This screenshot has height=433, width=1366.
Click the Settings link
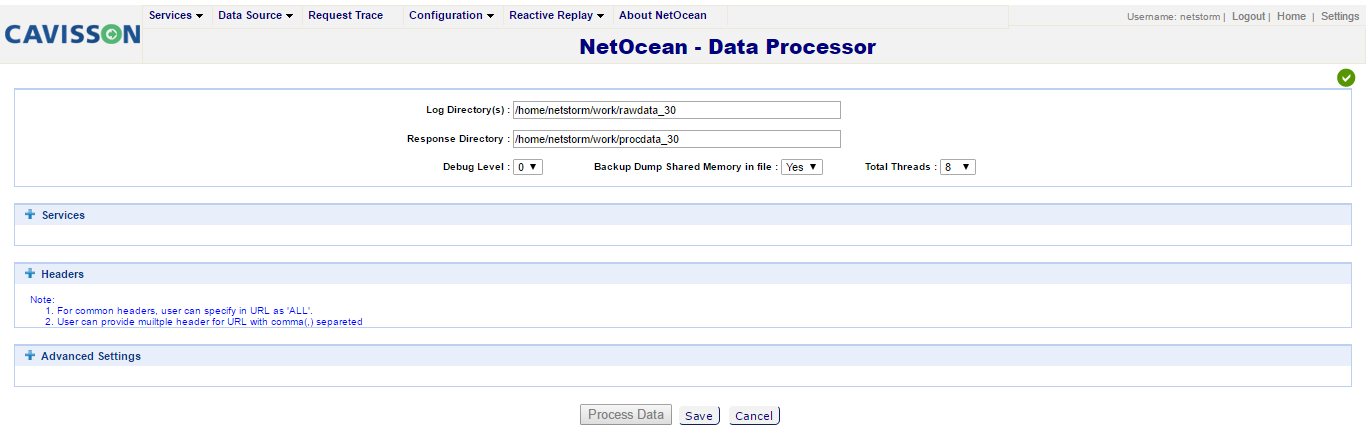point(1340,17)
